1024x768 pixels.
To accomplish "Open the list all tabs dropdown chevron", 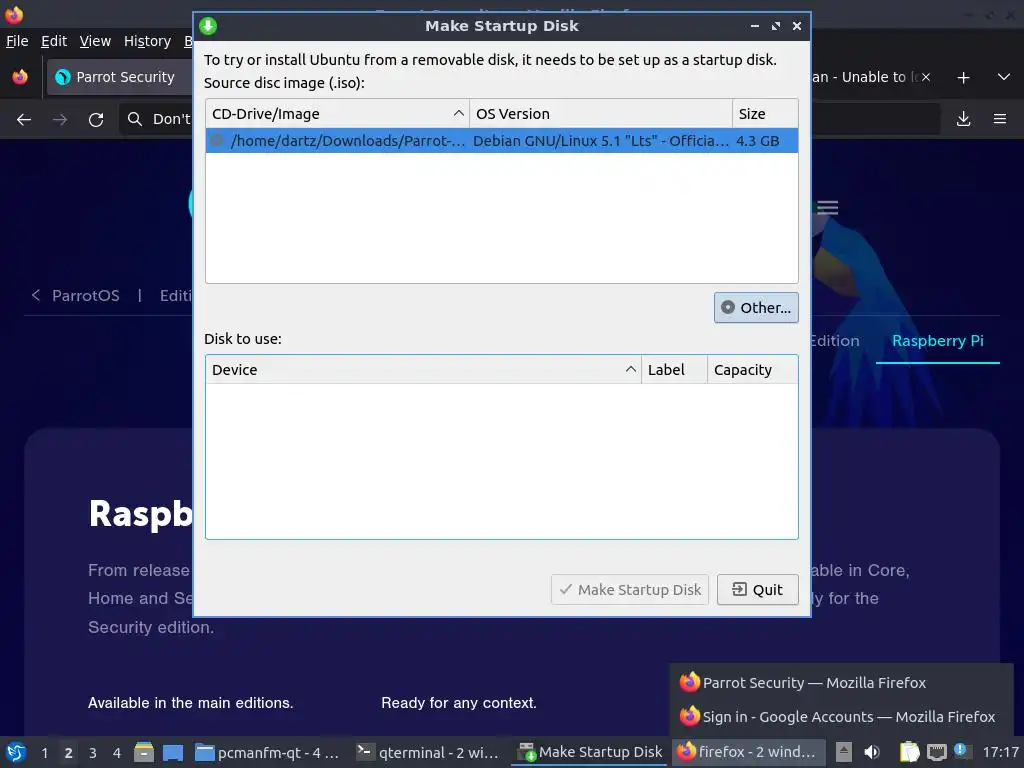I will click(x=1004, y=77).
